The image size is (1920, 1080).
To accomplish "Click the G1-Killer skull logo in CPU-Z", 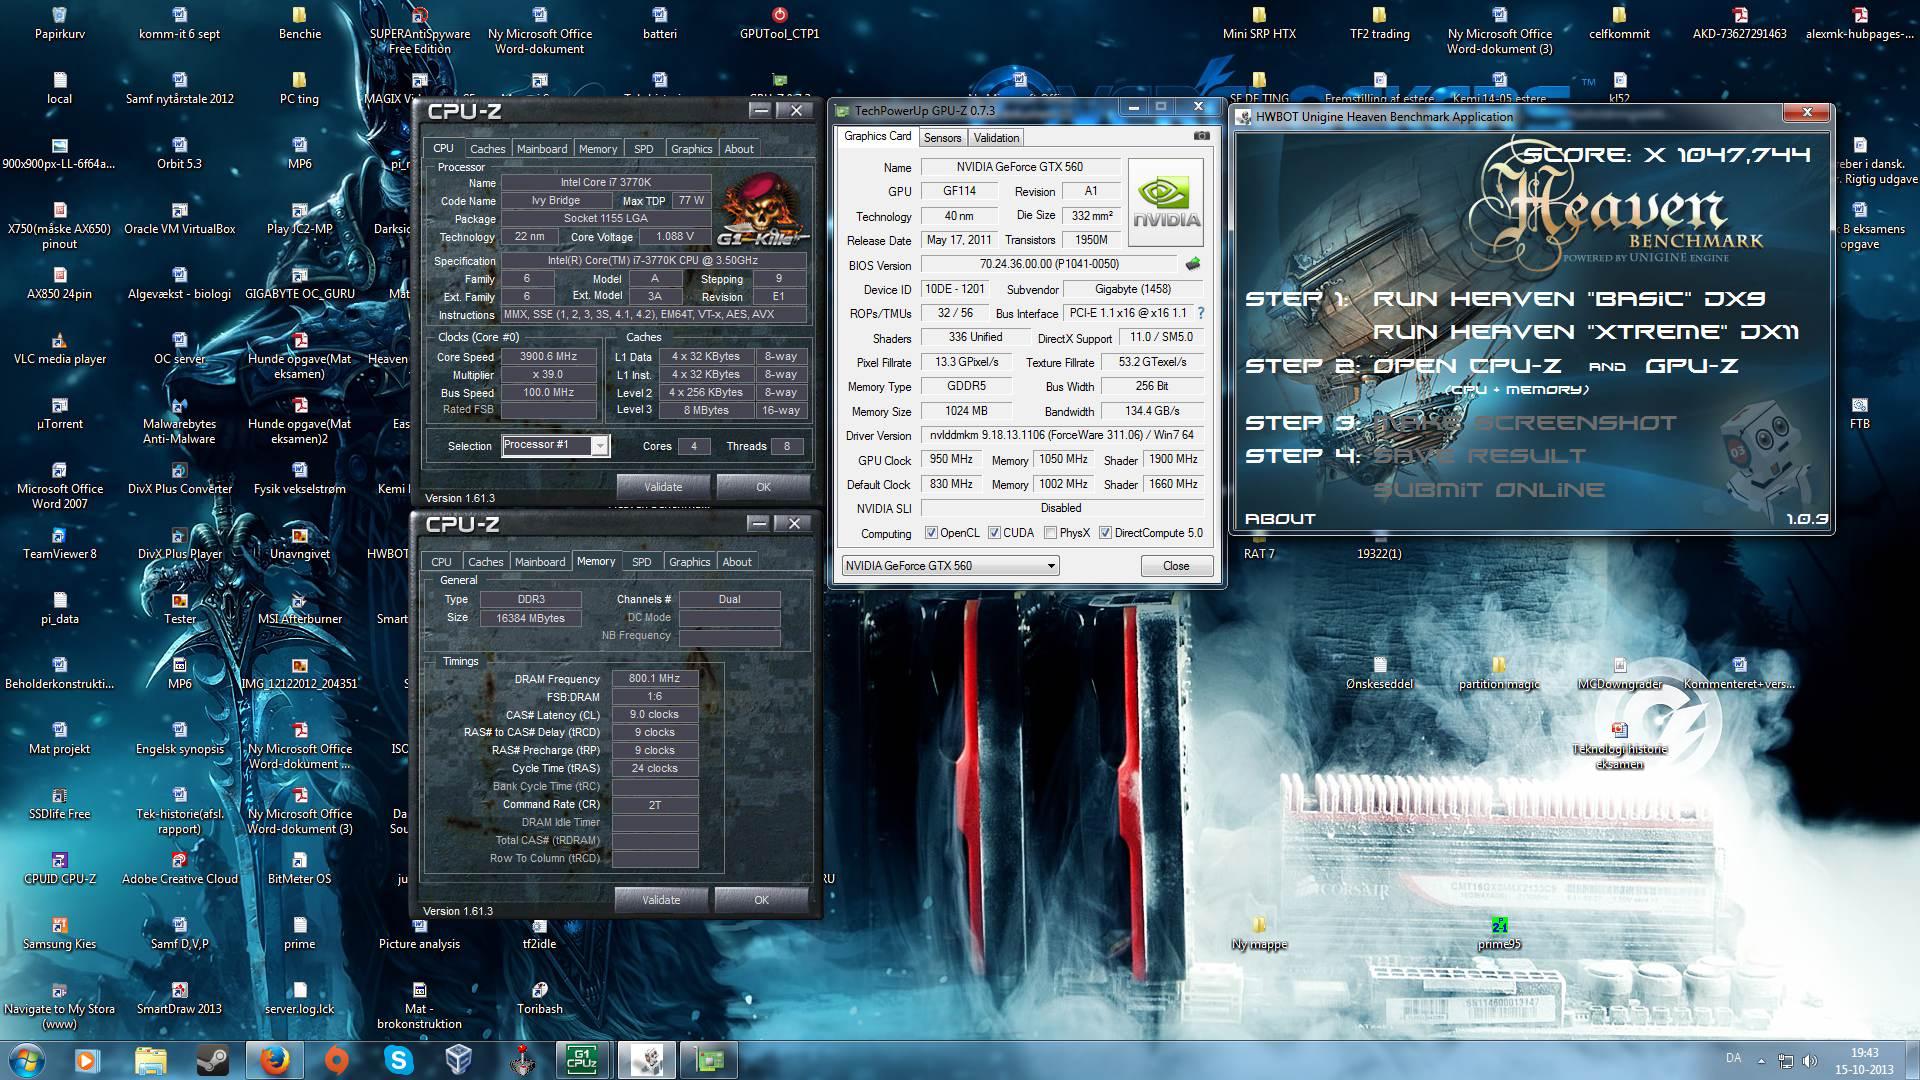I will (x=761, y=209).
